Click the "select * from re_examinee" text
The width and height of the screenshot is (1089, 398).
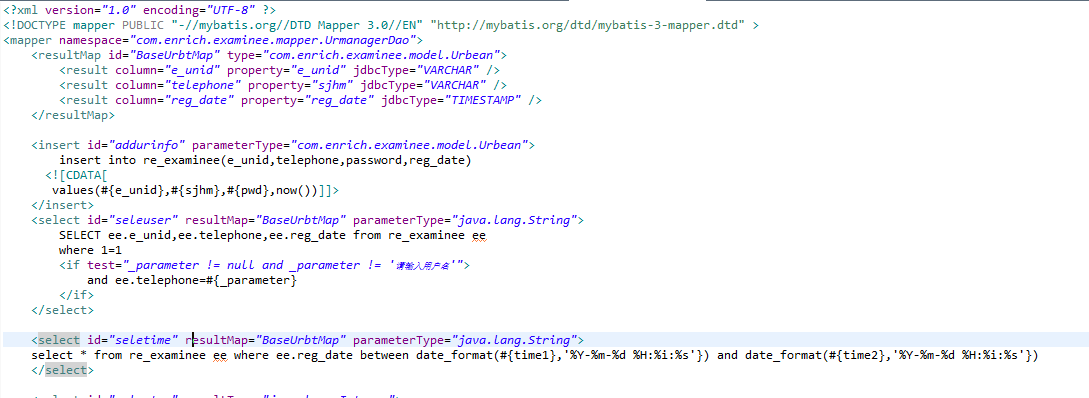119,356
